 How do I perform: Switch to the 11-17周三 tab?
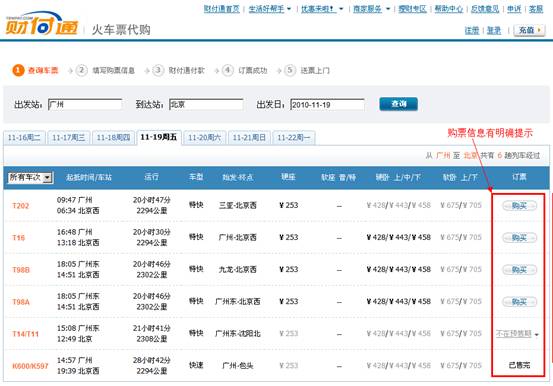click(x=68, y=138)
